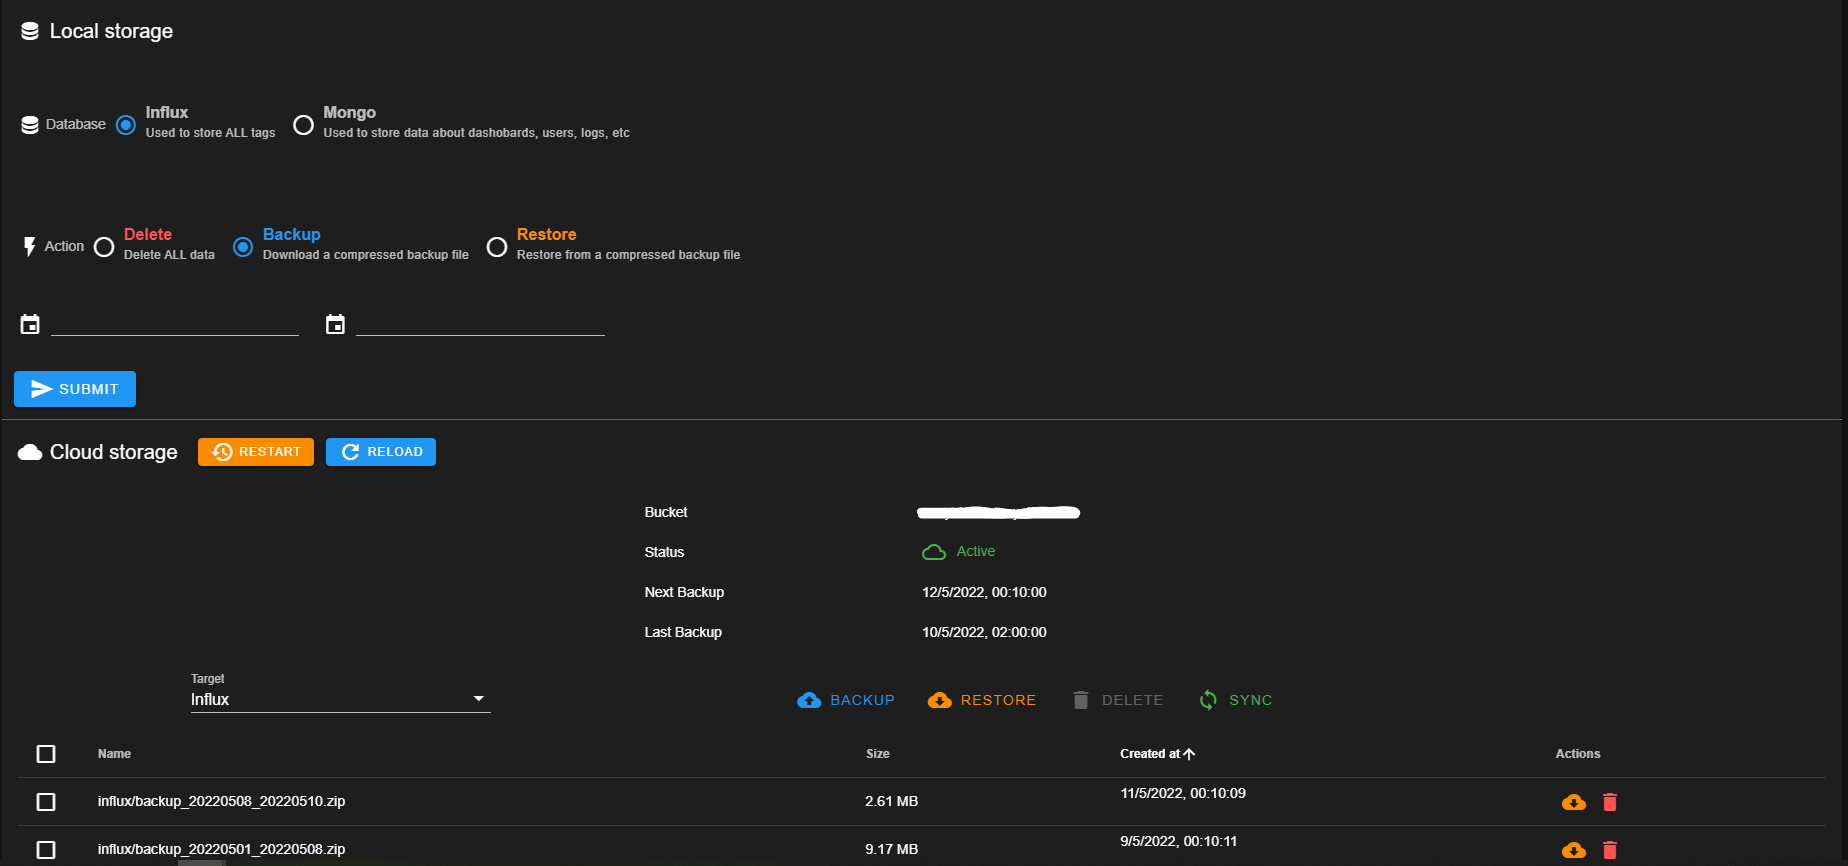Click the cloud RESTORE button

pyautogui.click(x=982, y=700)
